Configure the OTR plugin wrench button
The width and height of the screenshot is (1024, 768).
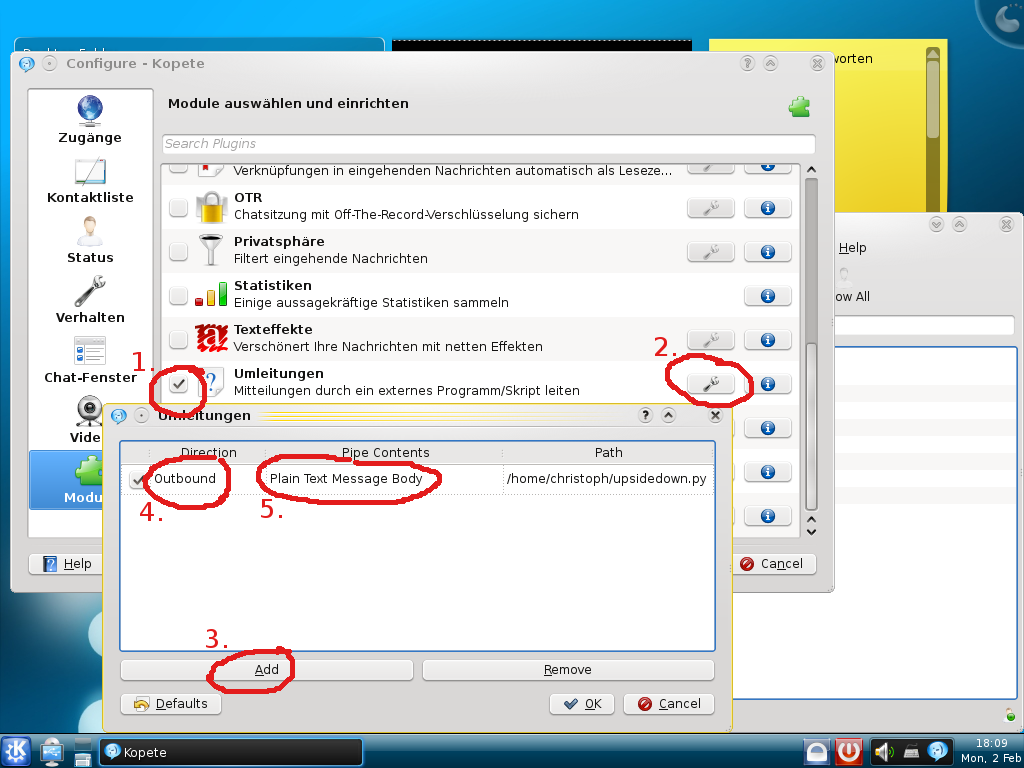point(711,208)
